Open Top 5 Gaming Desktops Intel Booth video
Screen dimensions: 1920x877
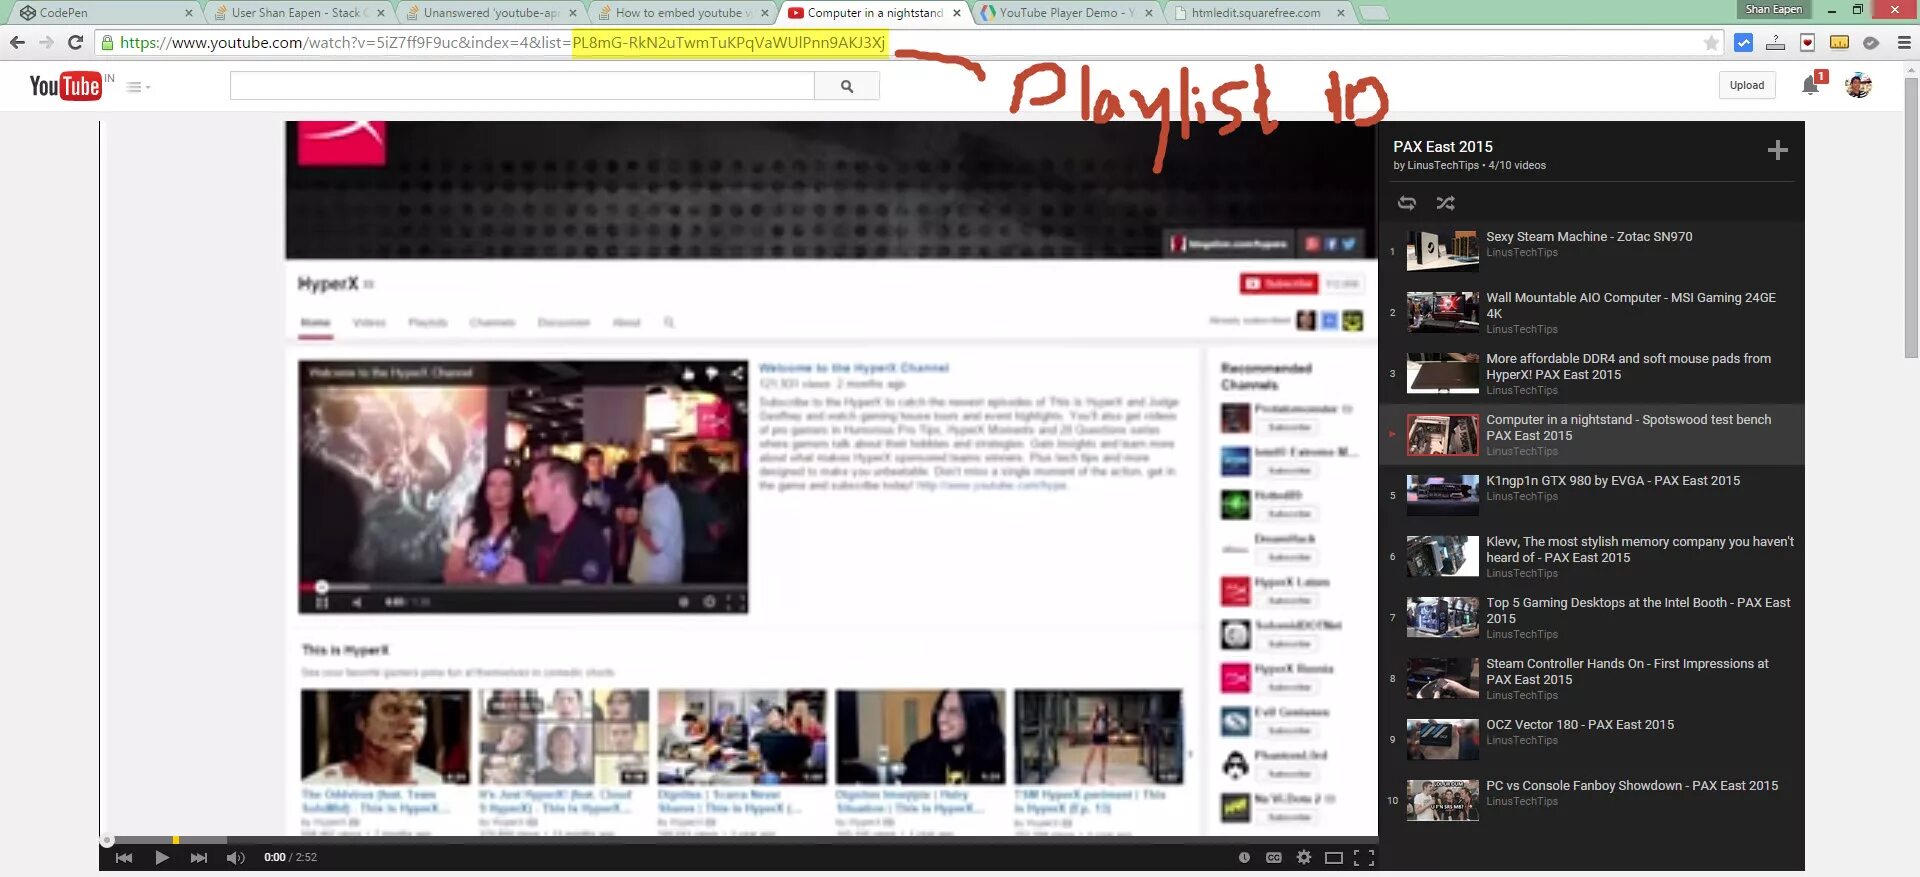1638,610
